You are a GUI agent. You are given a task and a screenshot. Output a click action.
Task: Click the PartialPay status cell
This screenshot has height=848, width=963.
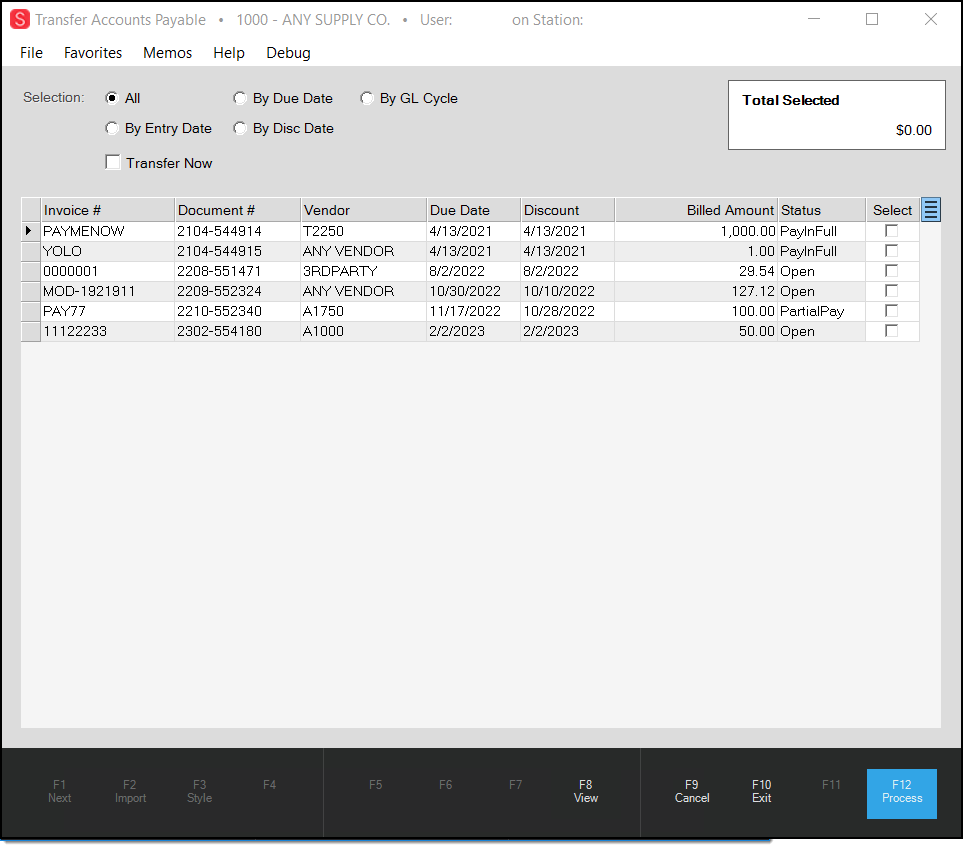(822, 311)
